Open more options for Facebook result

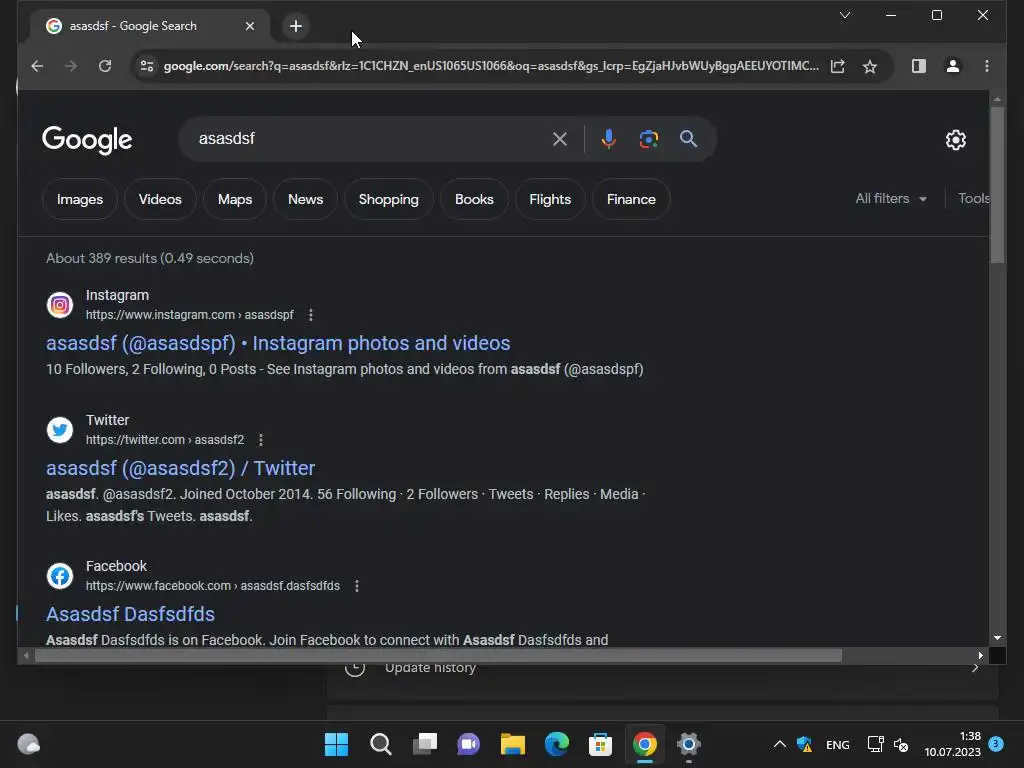click(357, 586)
